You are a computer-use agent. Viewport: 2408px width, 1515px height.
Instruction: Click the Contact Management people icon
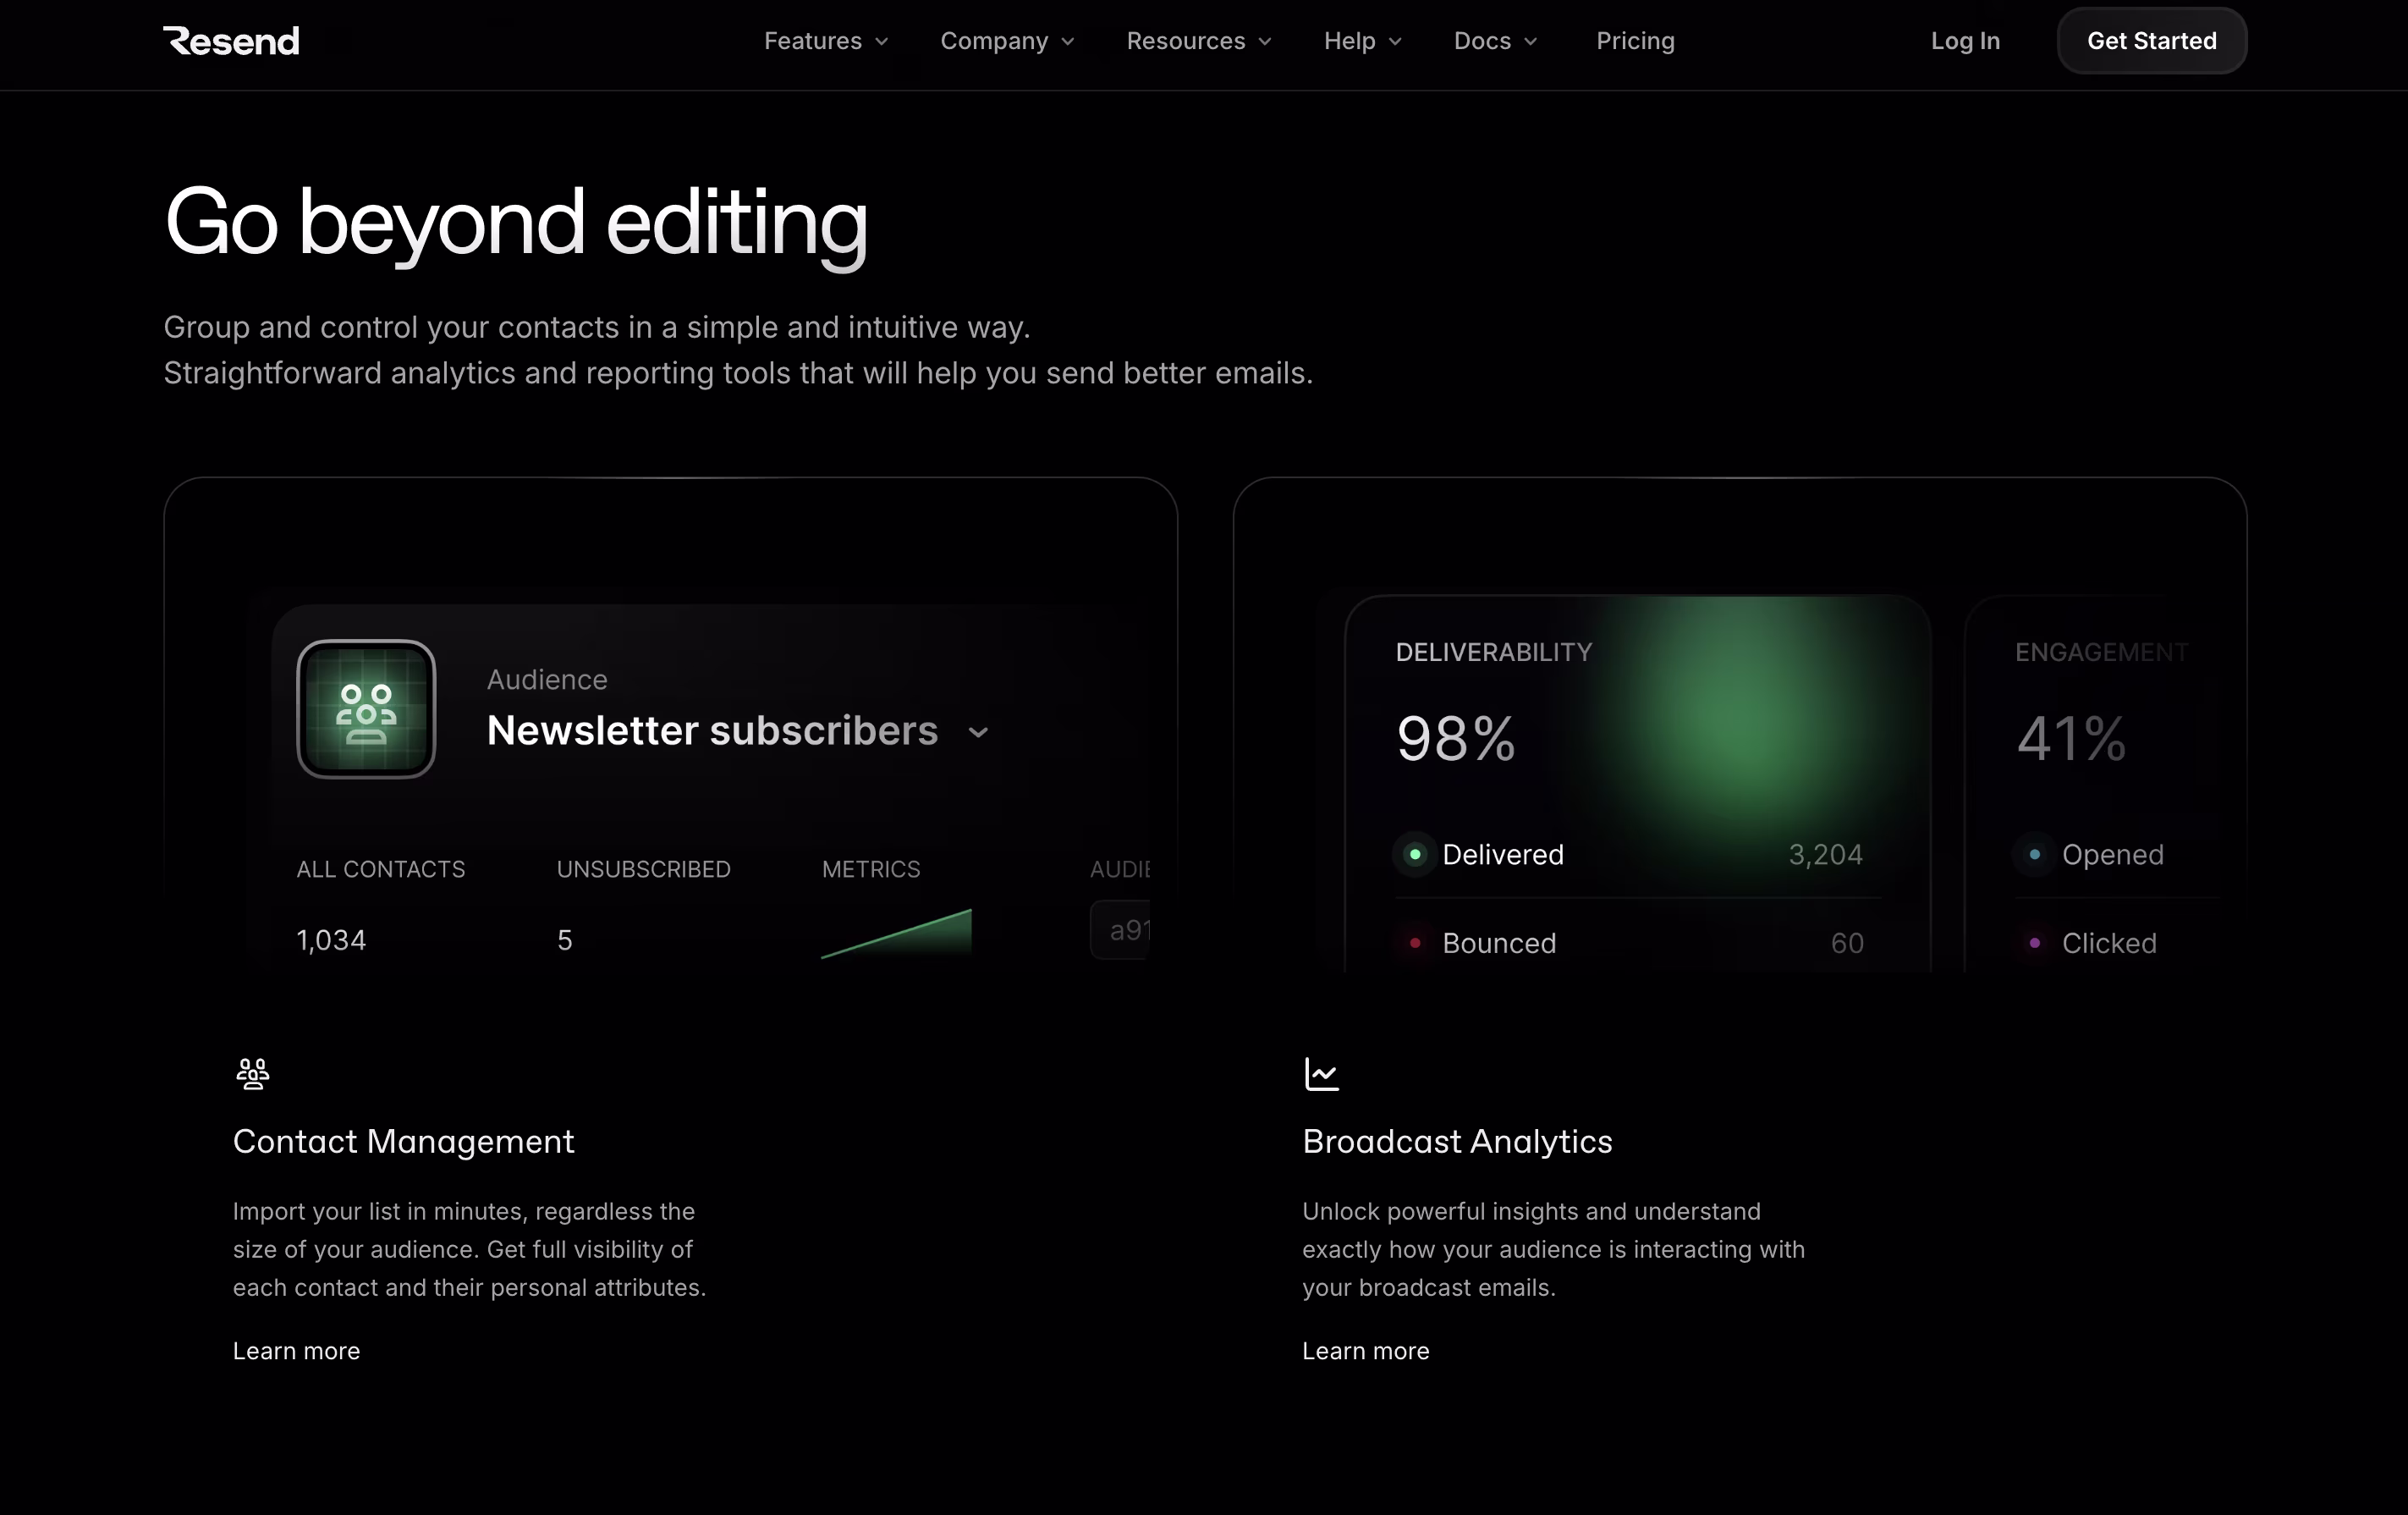point(252,1073)
